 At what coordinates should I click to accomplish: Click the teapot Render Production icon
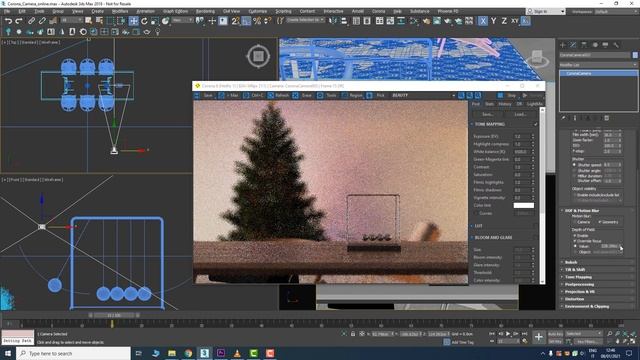click(x=448, y=20)
